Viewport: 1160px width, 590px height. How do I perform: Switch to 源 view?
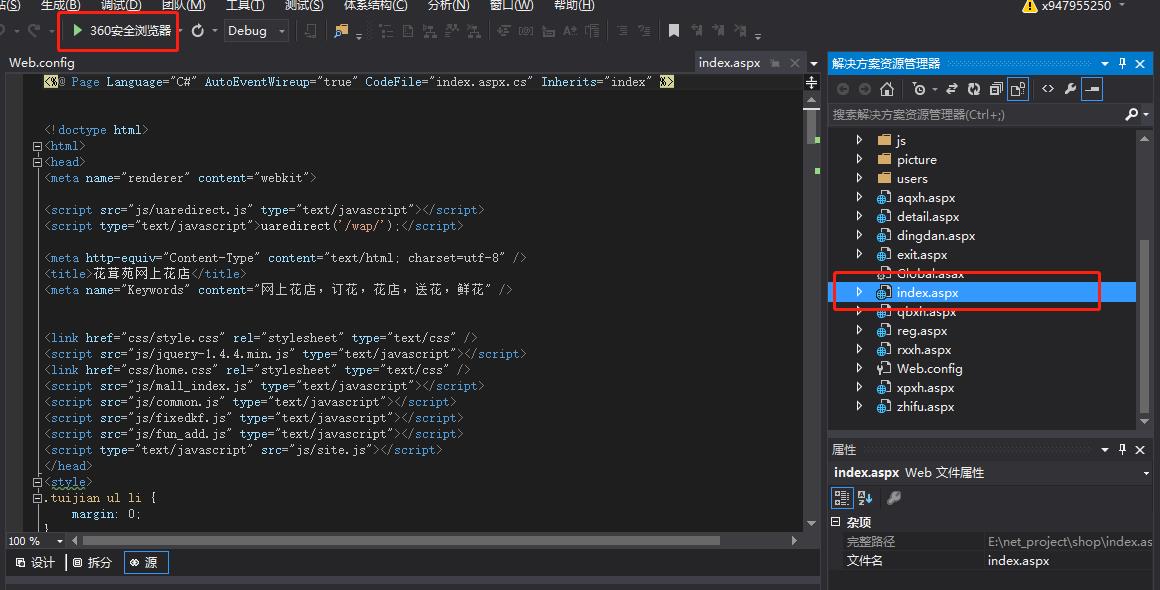[x=146, y=563]
